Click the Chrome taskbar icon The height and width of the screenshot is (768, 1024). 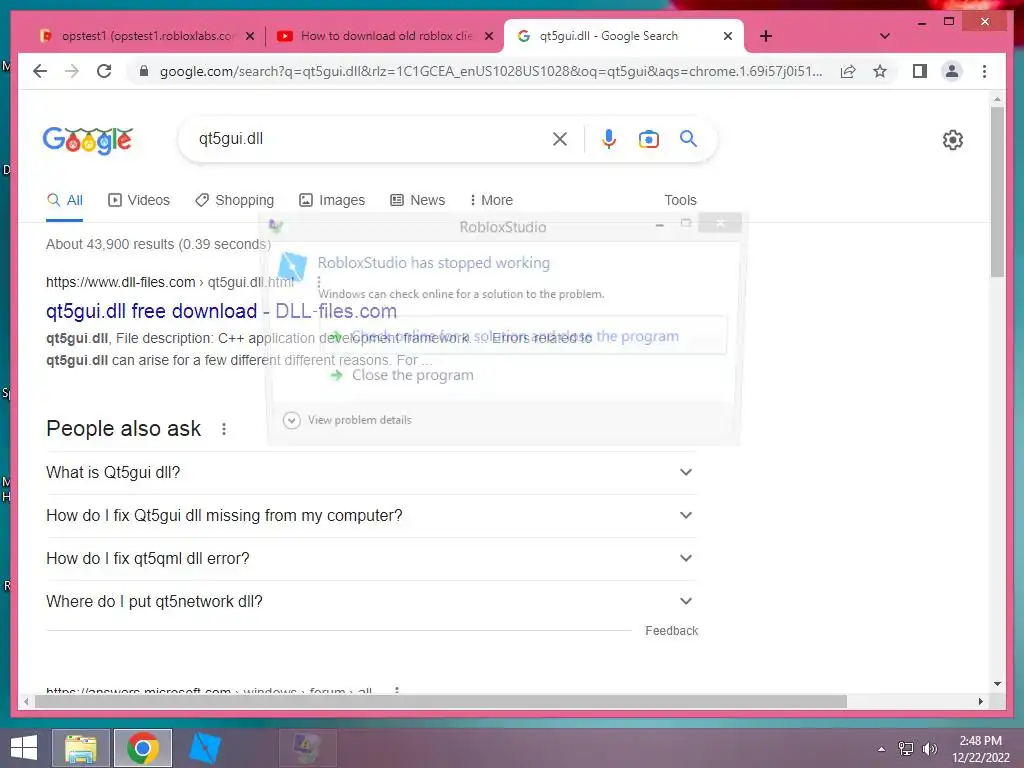(142, 748)
